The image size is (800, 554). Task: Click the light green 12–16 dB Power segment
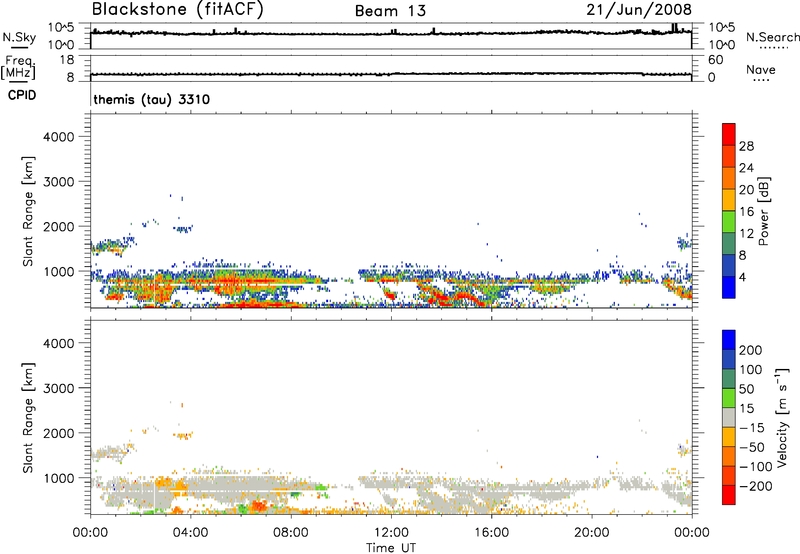pyautogui.click(x=729, y=221)
